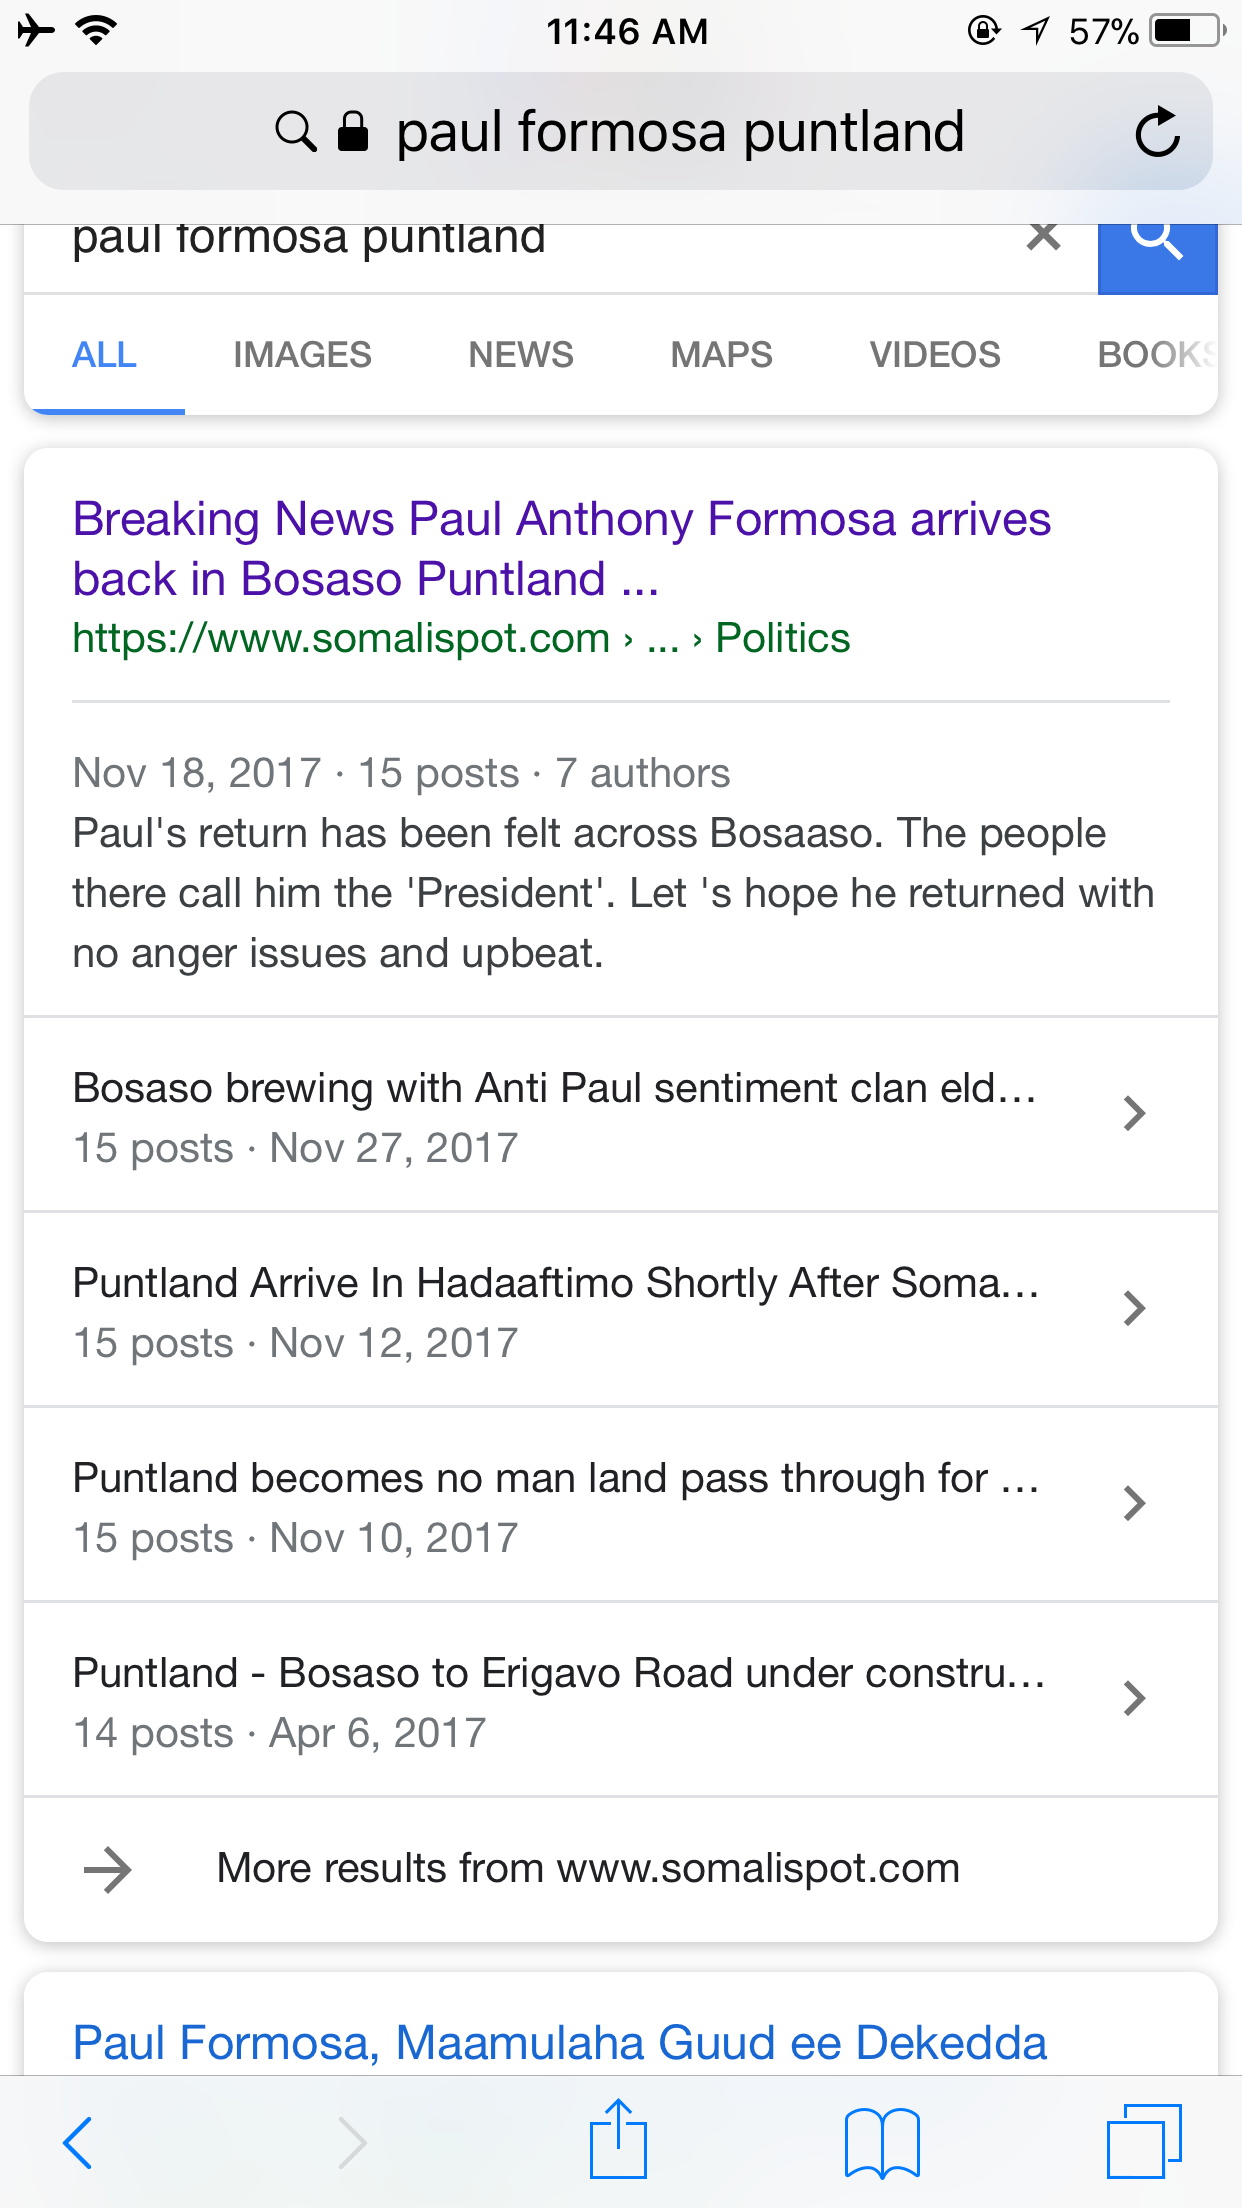Show open tabs with Safari tabs icon
Image resolution: width=1242 pixels, height=2208 pixels.
click(1143, 2141)
